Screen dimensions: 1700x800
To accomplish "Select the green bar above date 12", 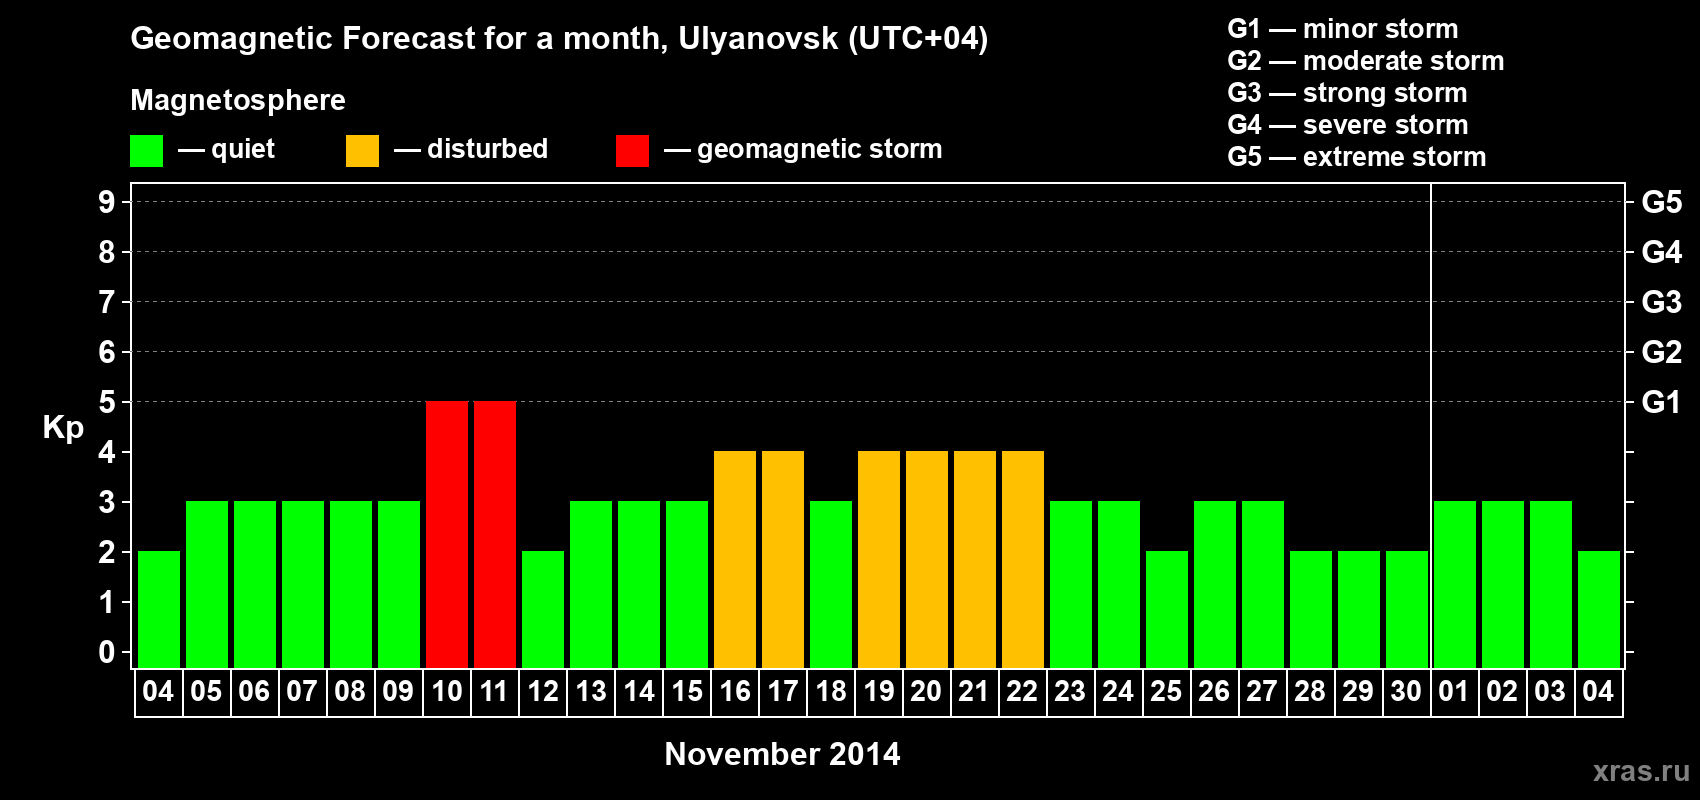I will (543, 609).
